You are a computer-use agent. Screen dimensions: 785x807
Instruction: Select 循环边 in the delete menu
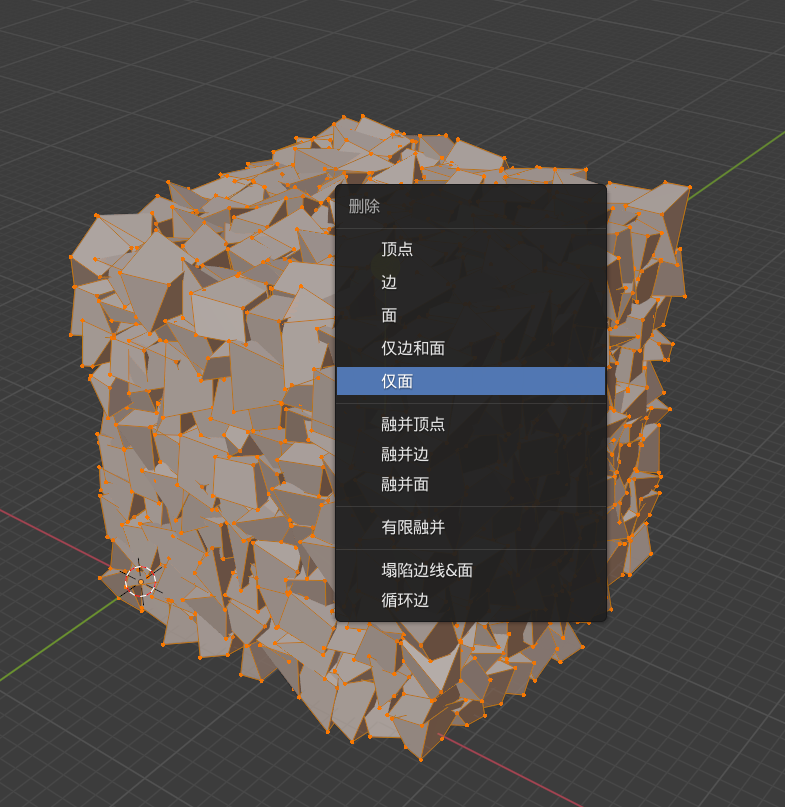click(x=470, y=601)
